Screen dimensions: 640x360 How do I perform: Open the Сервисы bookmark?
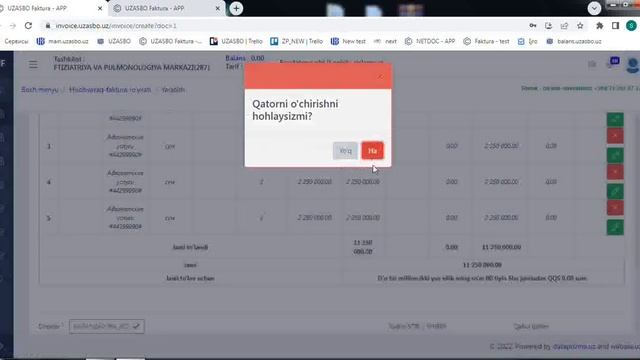pos(16,41)
